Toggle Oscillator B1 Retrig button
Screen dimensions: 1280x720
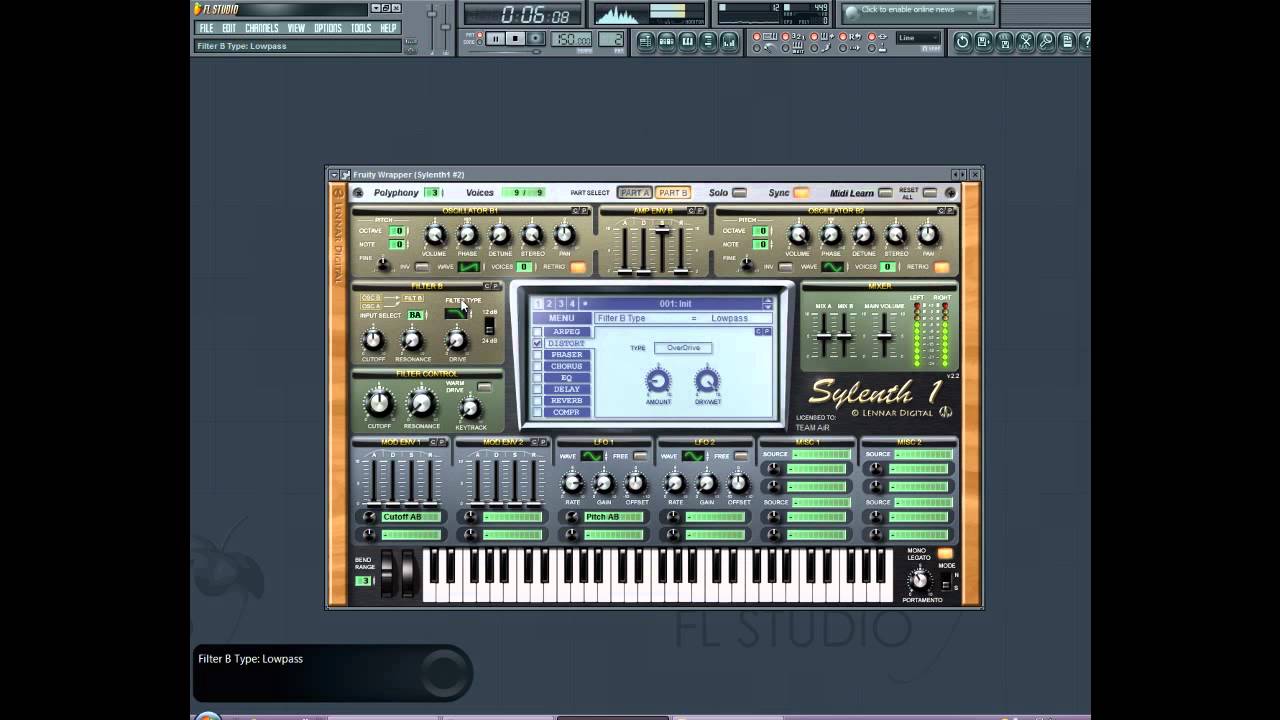pyautogui.click(x=578, y=267)
